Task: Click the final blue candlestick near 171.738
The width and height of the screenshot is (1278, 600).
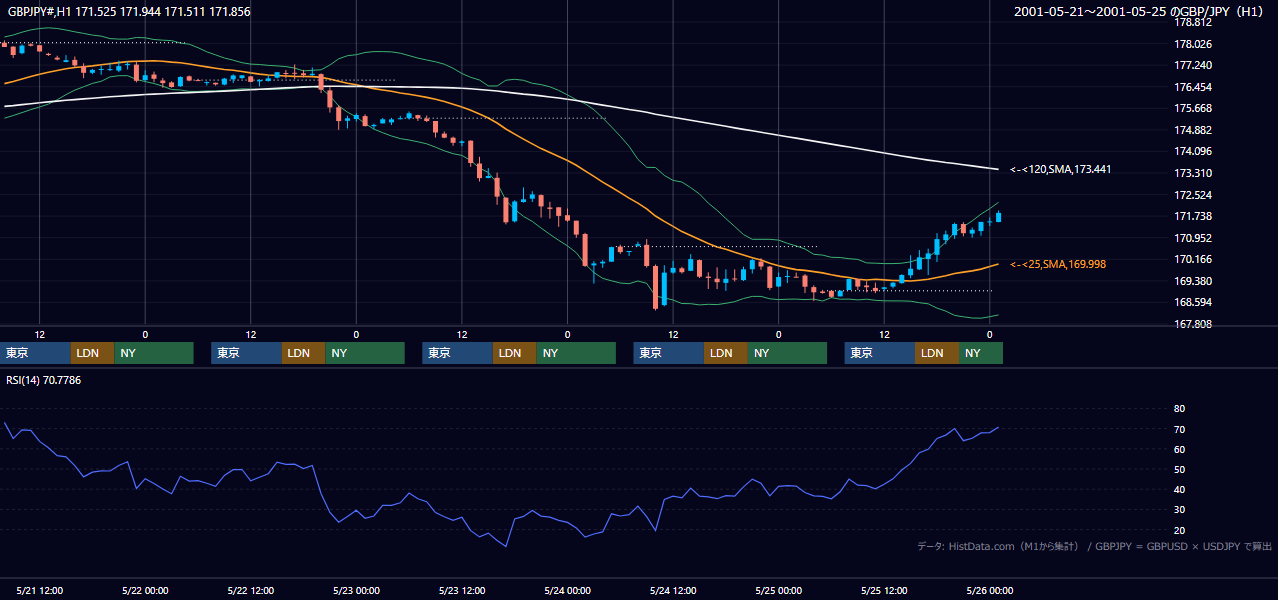Action: coord(998,216)
